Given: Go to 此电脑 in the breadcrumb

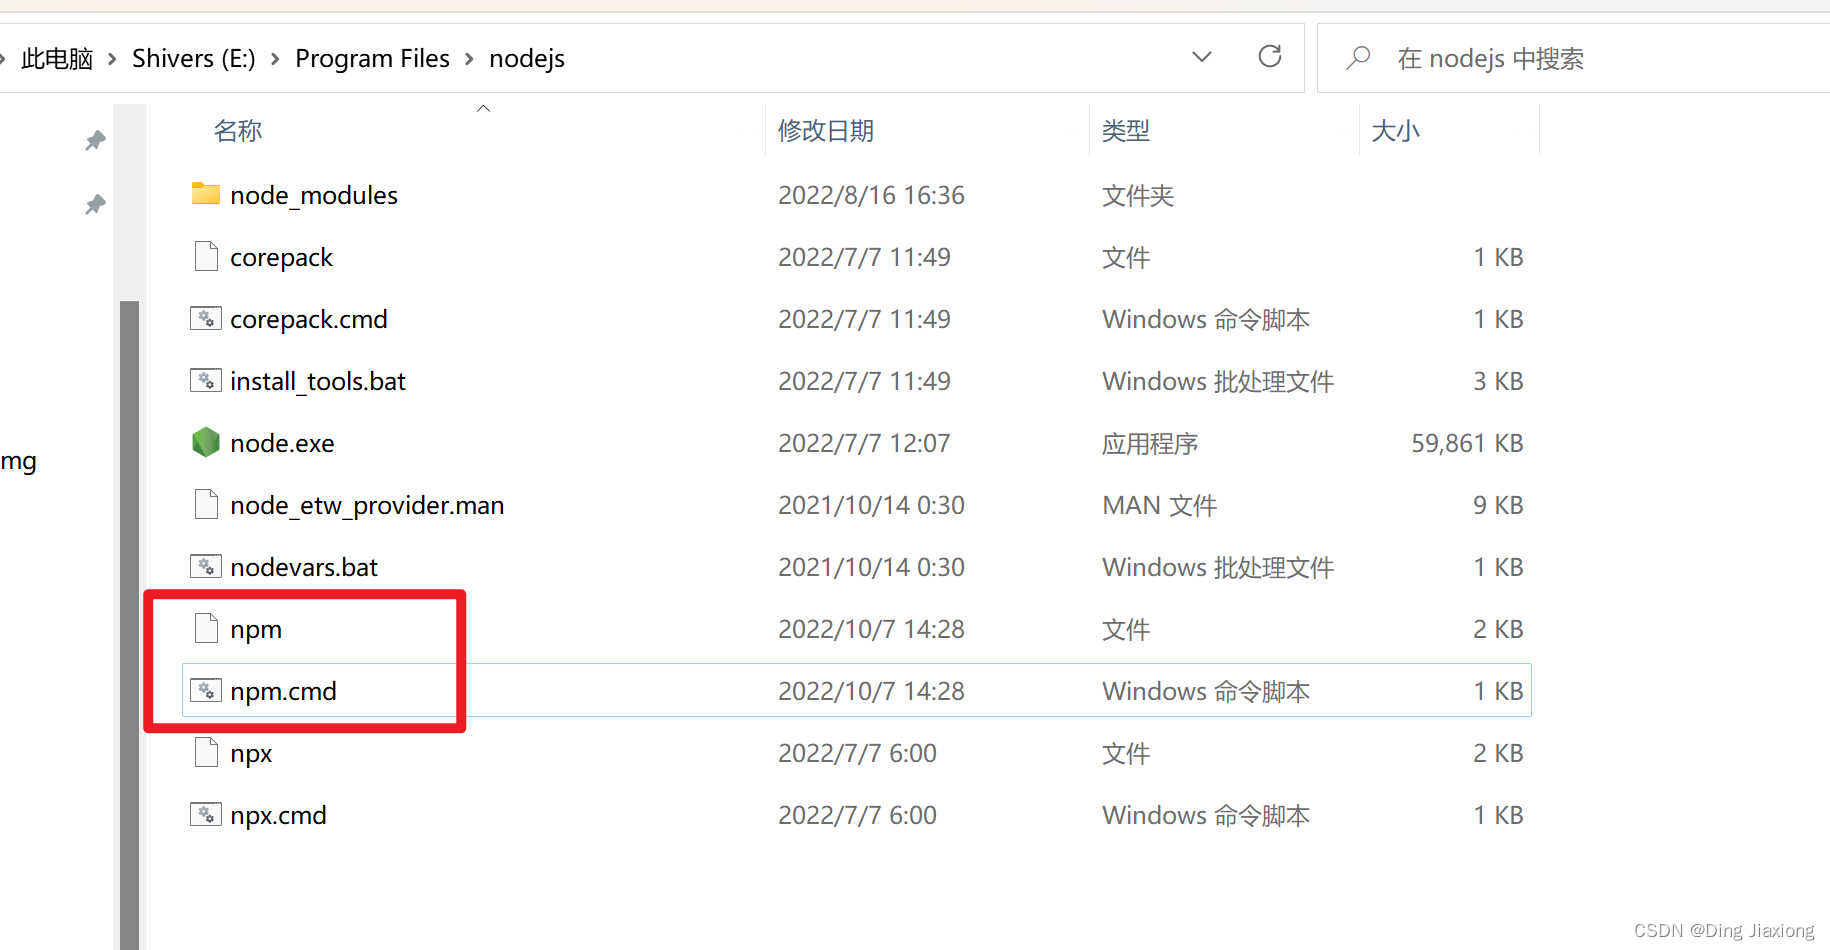Looking at the screenshot, I should (x=57, y=59).
